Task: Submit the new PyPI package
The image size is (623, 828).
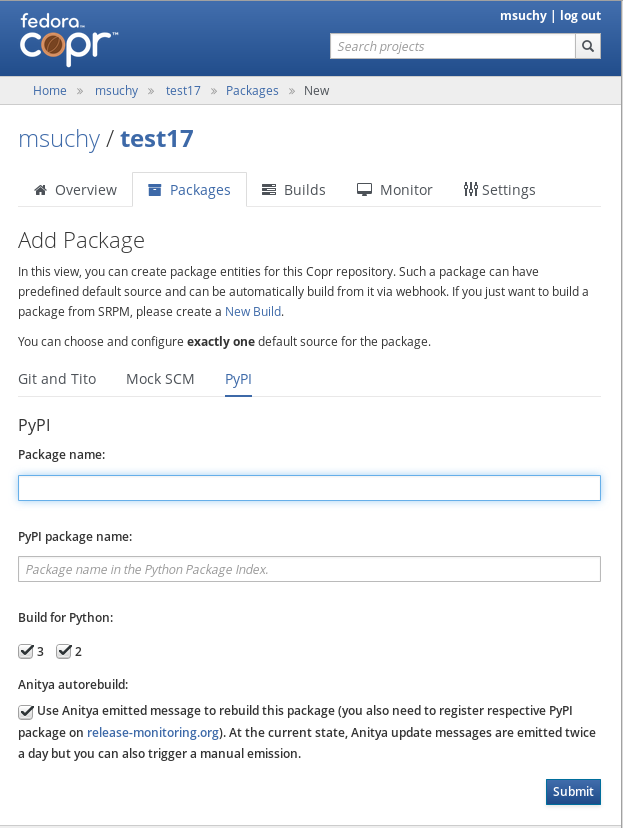Action: [x=573, y=791]
